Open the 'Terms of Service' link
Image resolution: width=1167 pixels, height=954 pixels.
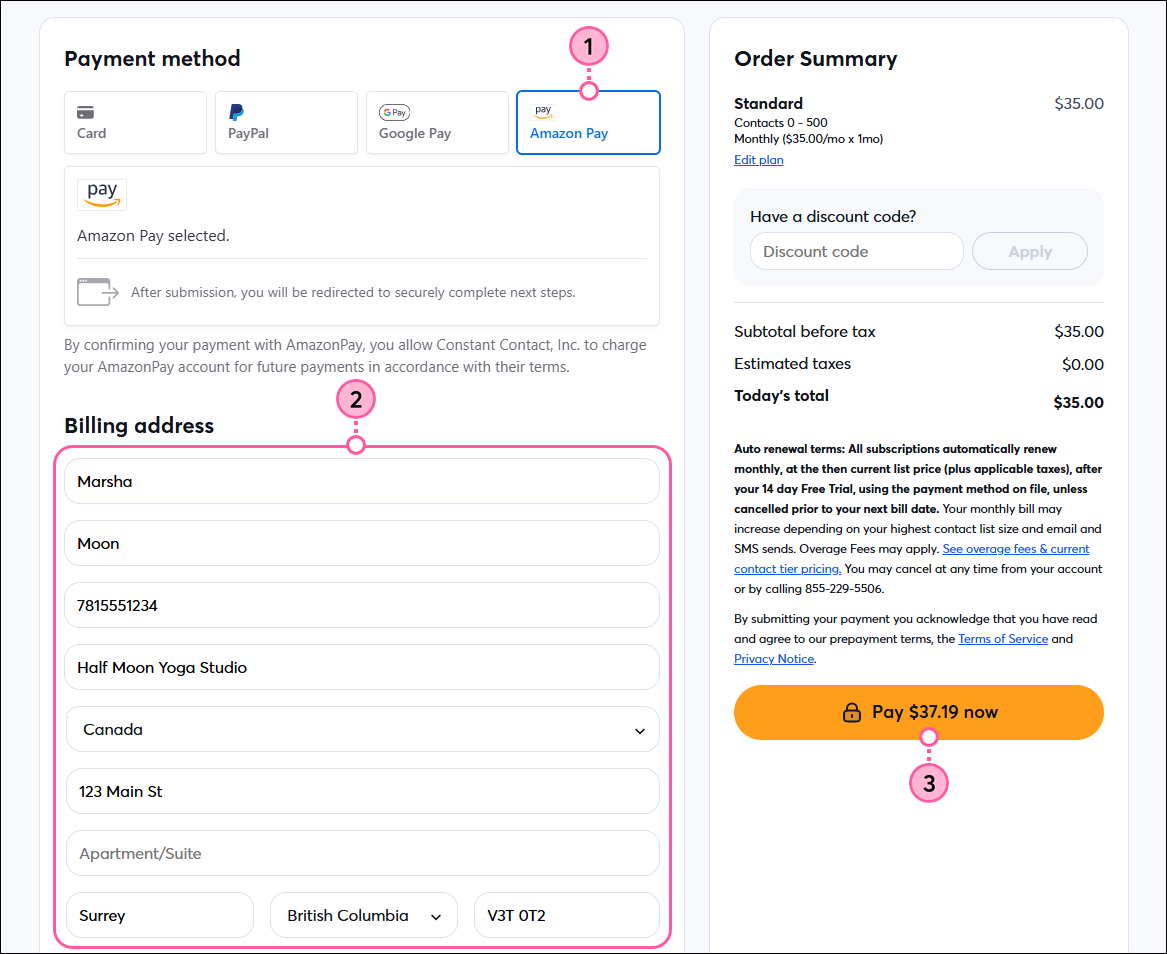click(x=1003, y=638)
